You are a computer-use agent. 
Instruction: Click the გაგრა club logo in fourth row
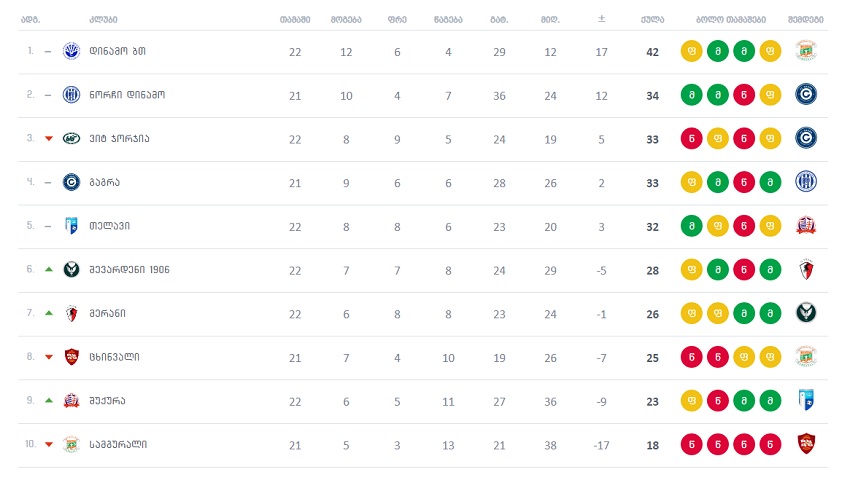click(71, 182)
